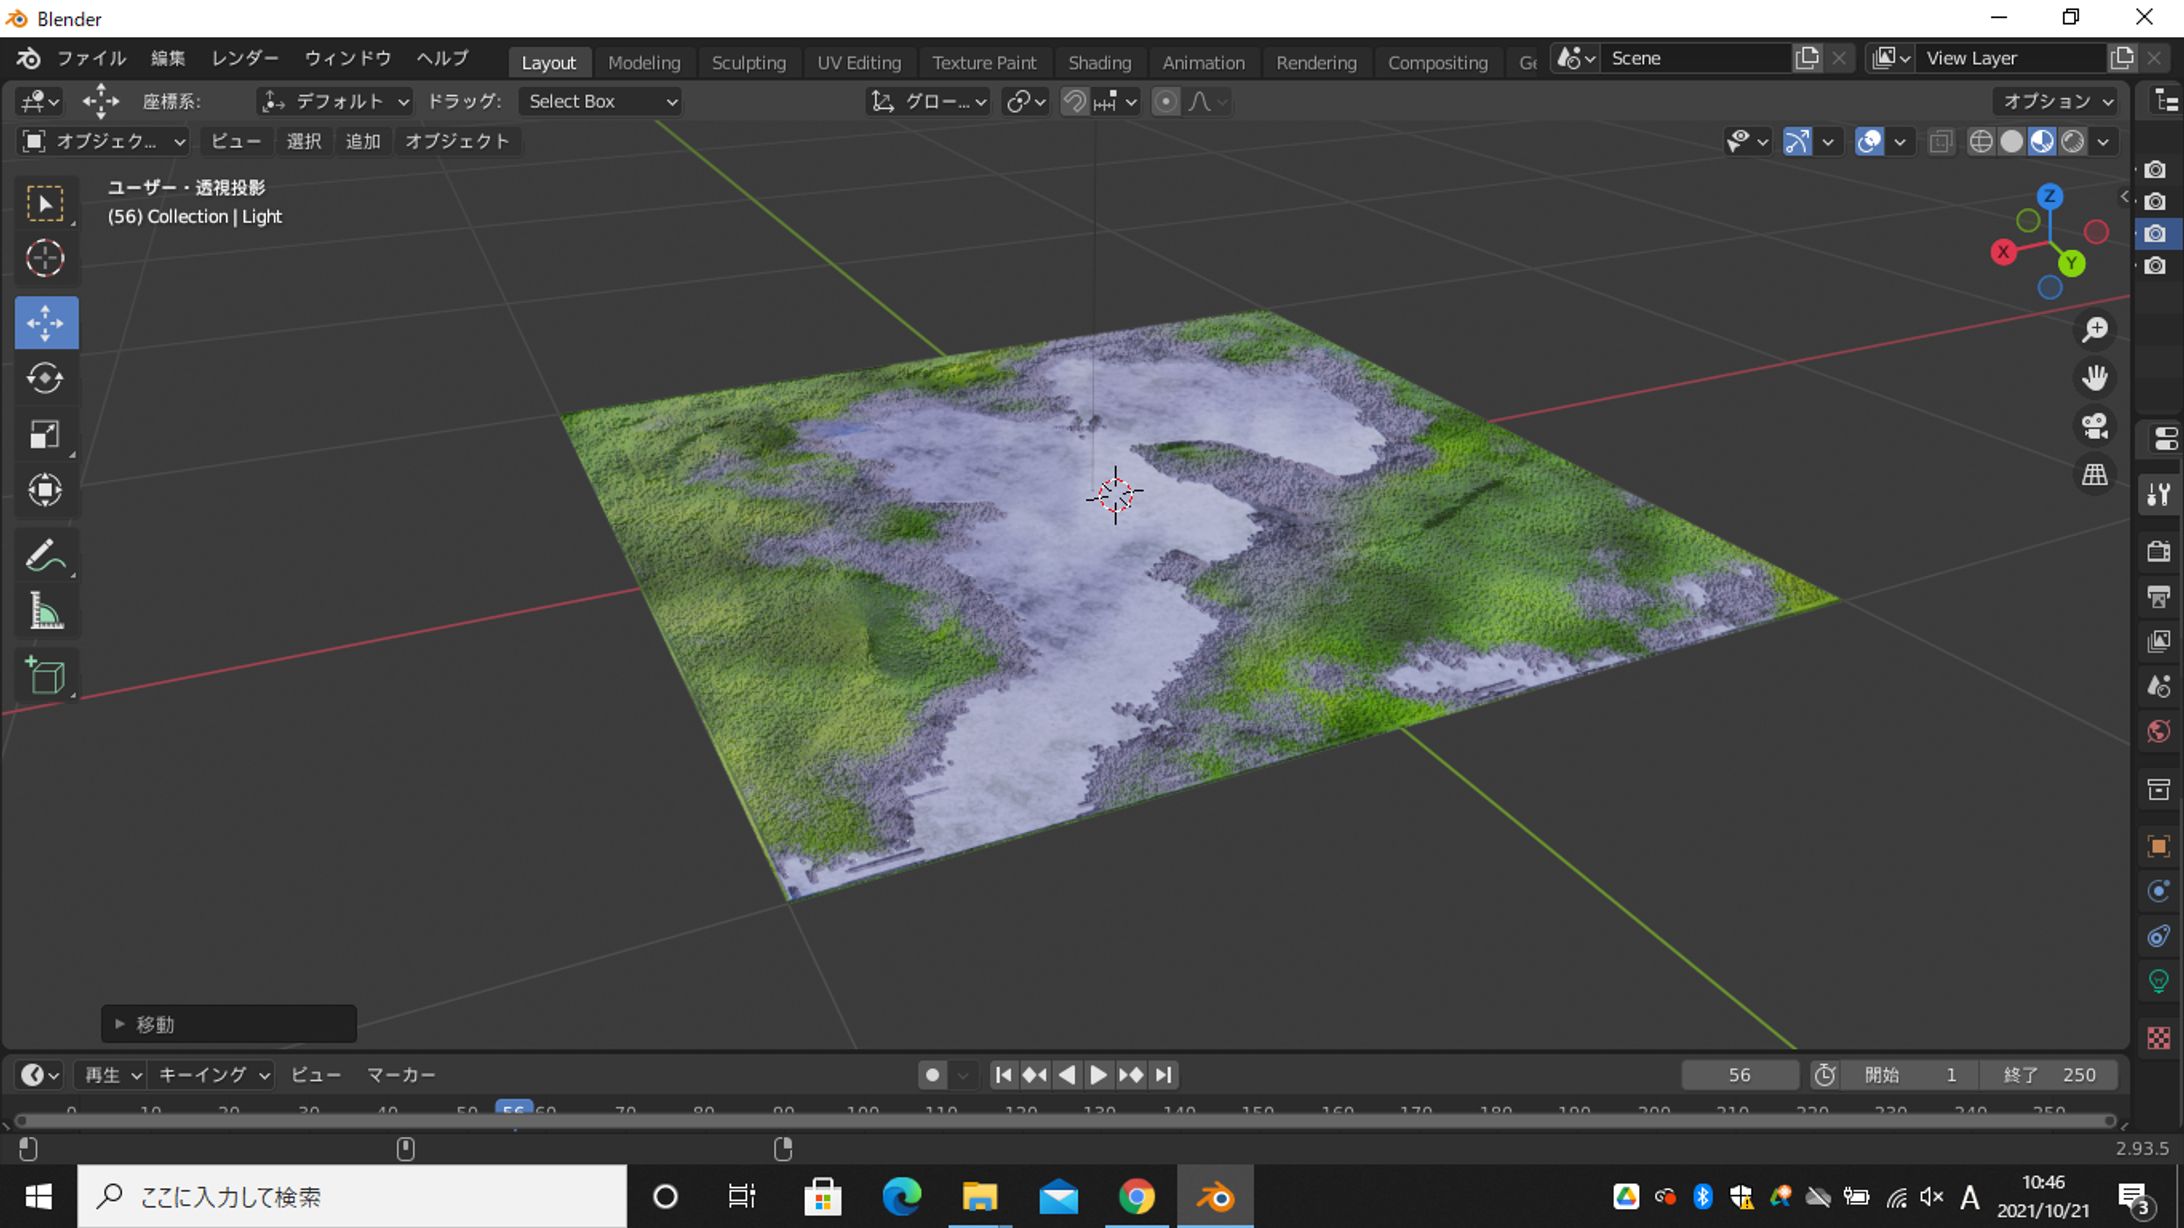Open Physics properties tab icon
The width and height of the screenshot is (2184, 1228).
(2159, 892)
